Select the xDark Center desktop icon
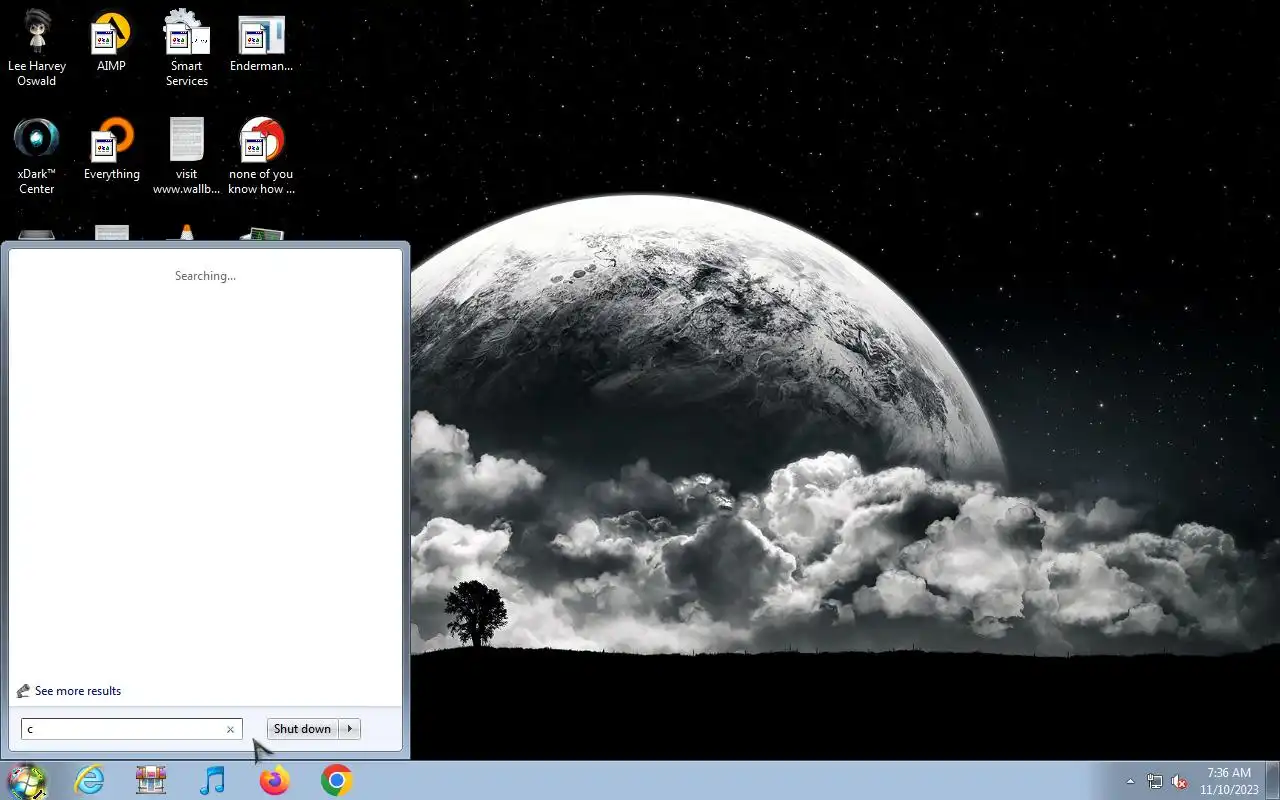Image resolution: width=1280 pixels, height=800 pixels. [x=37, y=155]
